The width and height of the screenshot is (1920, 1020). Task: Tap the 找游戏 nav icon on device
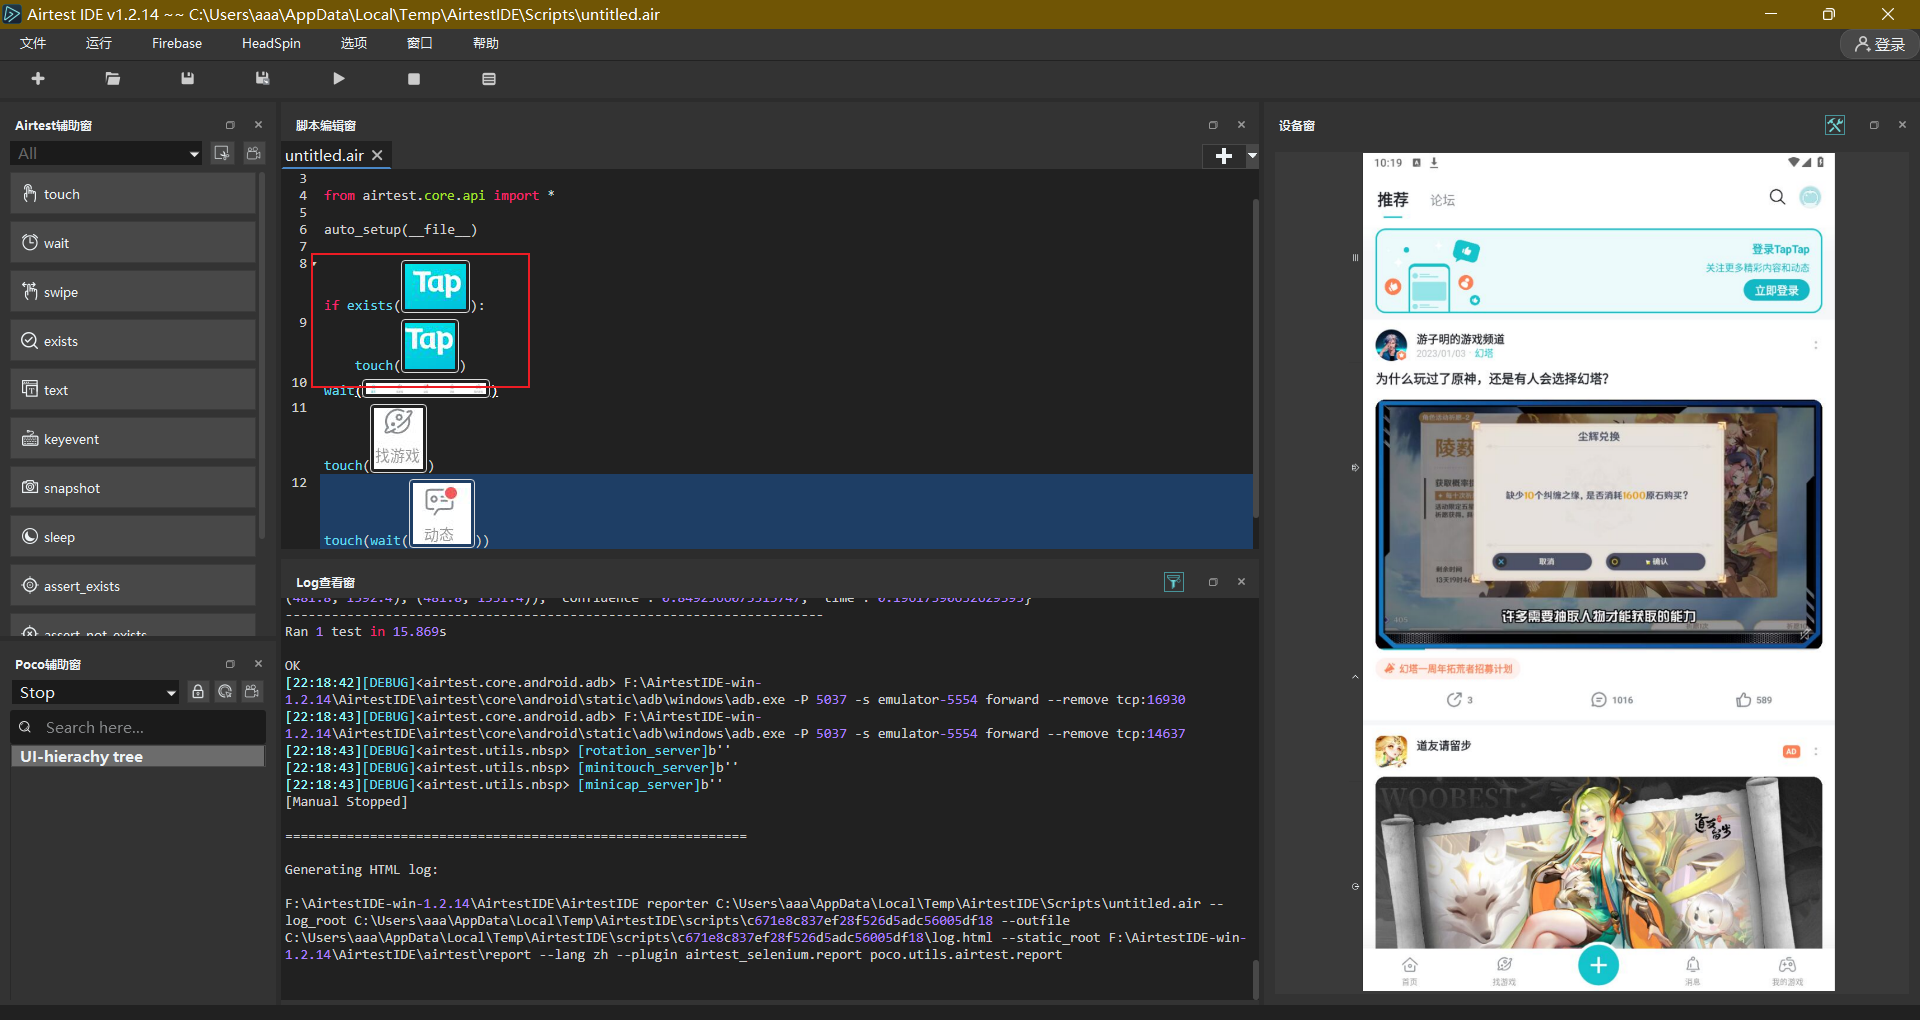[x=1504, y=969]
